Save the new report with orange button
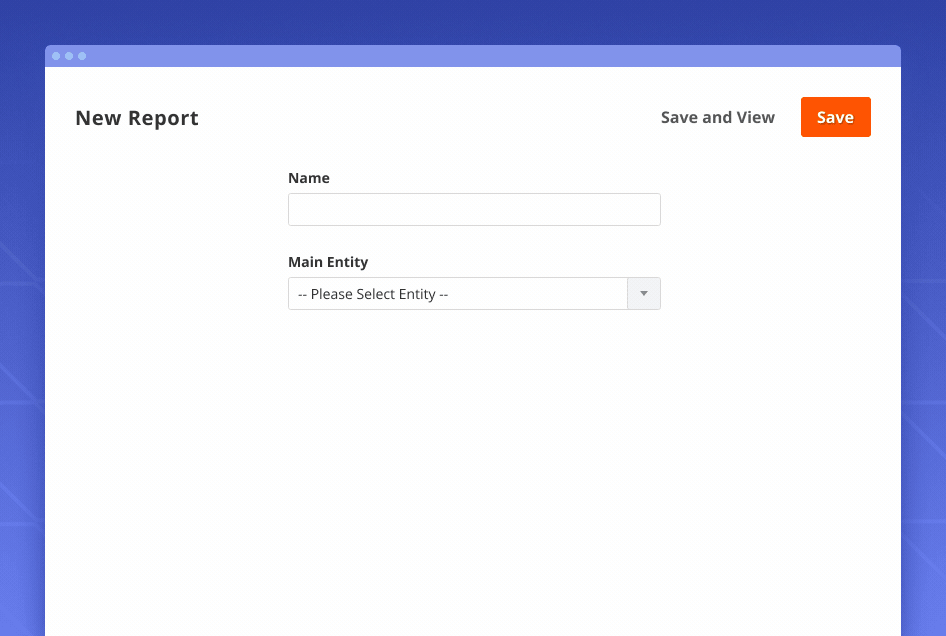 (835, 117)
